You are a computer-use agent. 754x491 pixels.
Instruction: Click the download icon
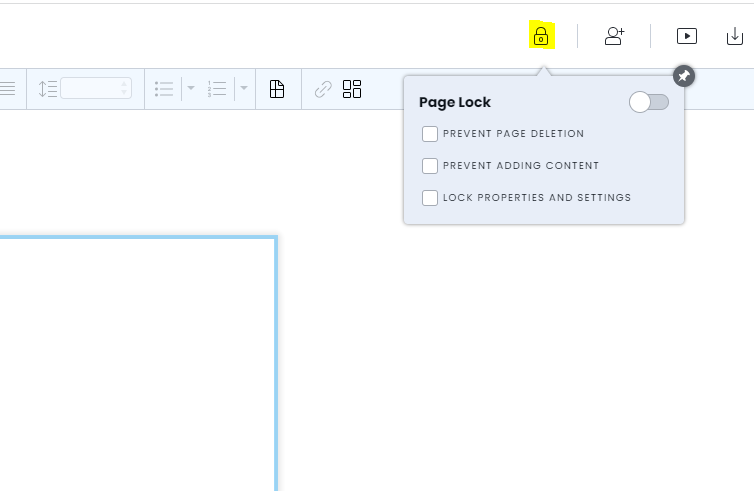click(x=735, y=36)
